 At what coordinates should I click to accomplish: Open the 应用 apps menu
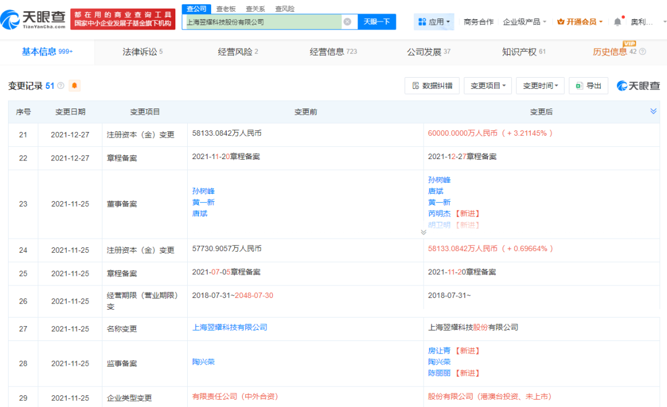point(435,21)
